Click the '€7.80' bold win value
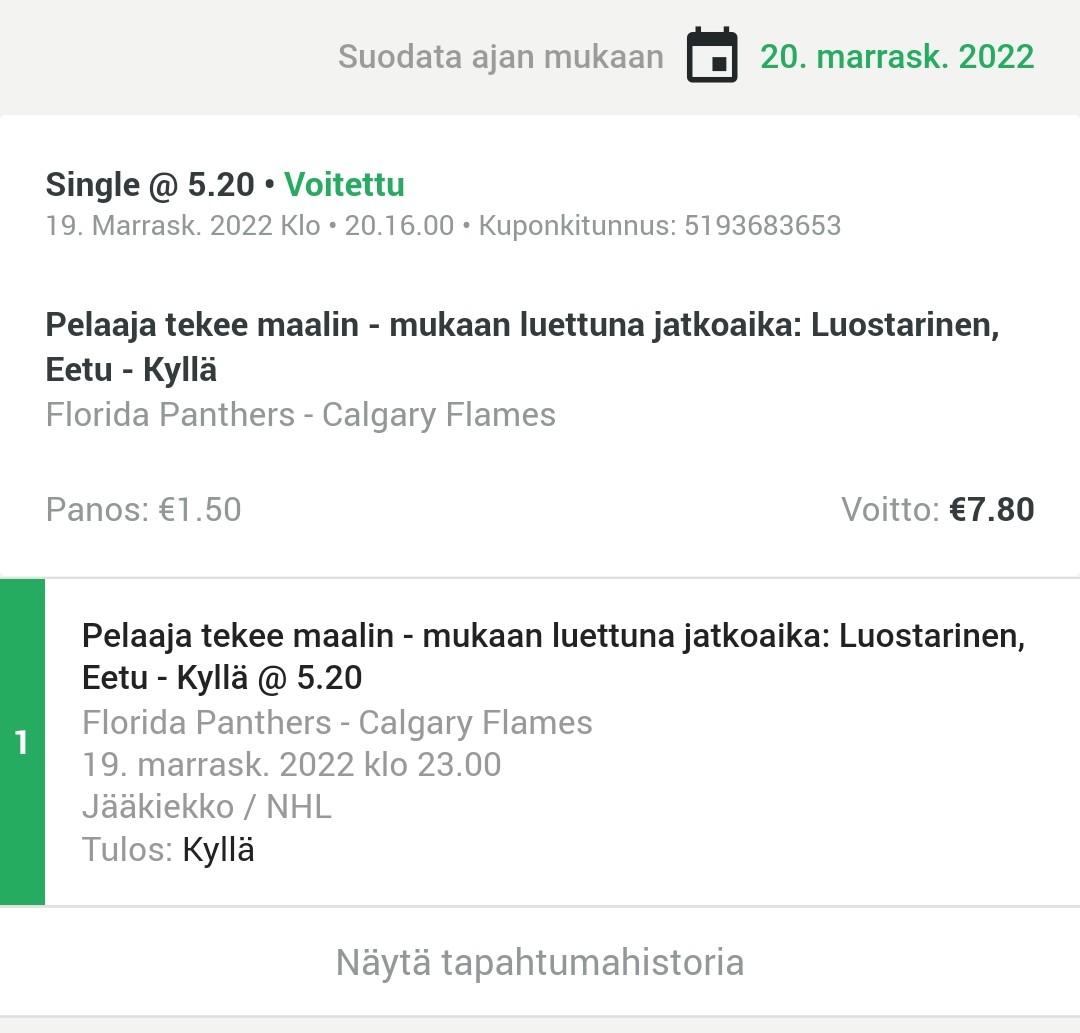The width and height of the screenshot is (1080, 1033). click(991, 510)
